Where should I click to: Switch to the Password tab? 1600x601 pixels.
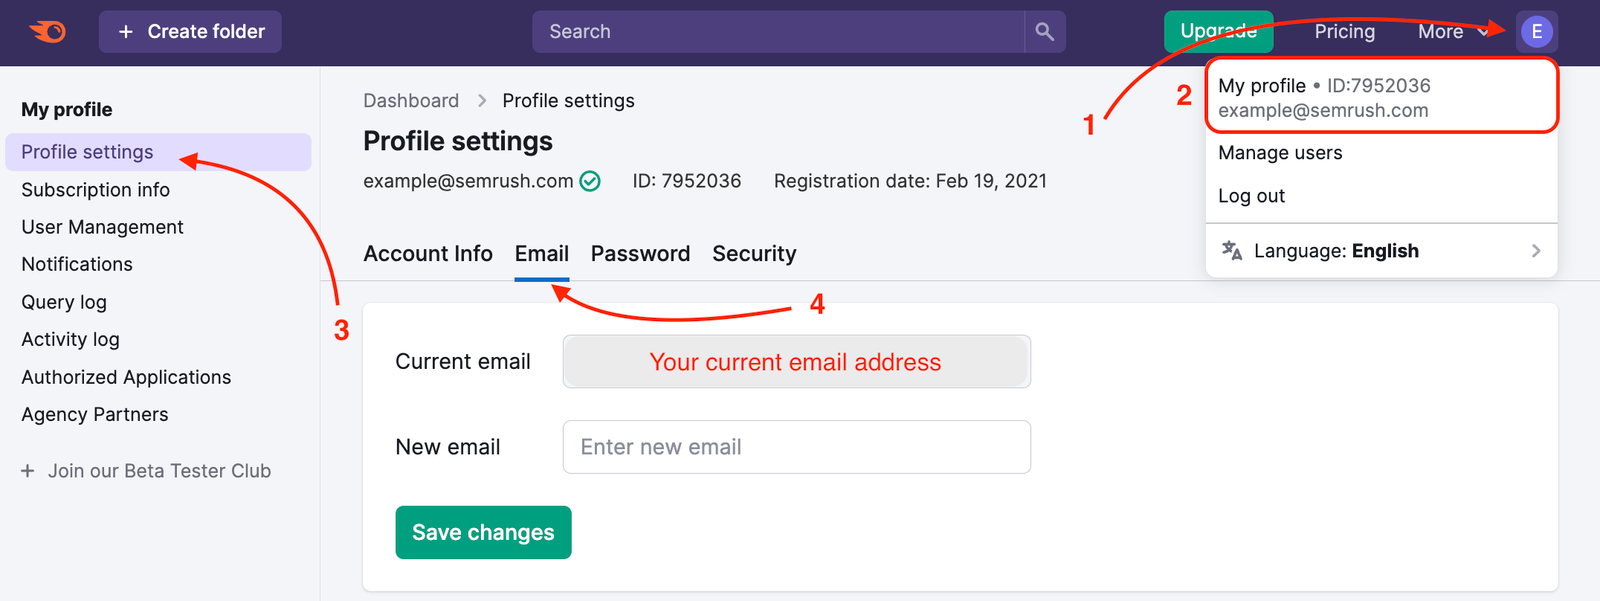640,253
